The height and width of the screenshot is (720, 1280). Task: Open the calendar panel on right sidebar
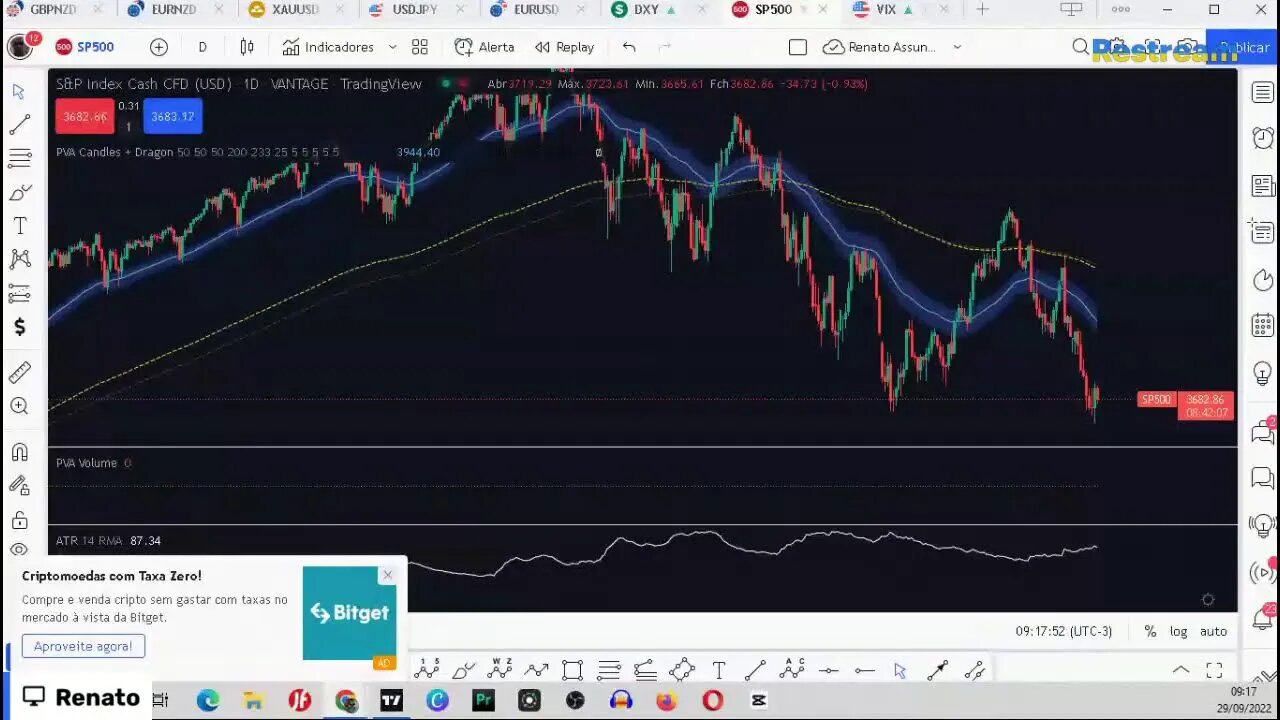point(1262,325)
